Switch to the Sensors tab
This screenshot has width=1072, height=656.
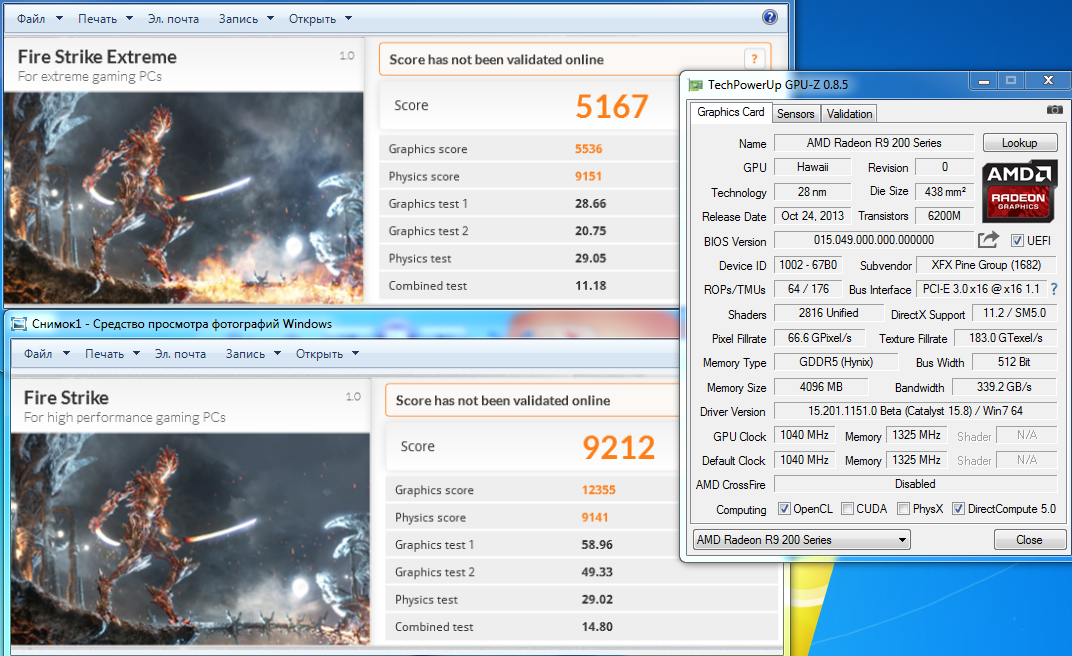pos(796,114)
